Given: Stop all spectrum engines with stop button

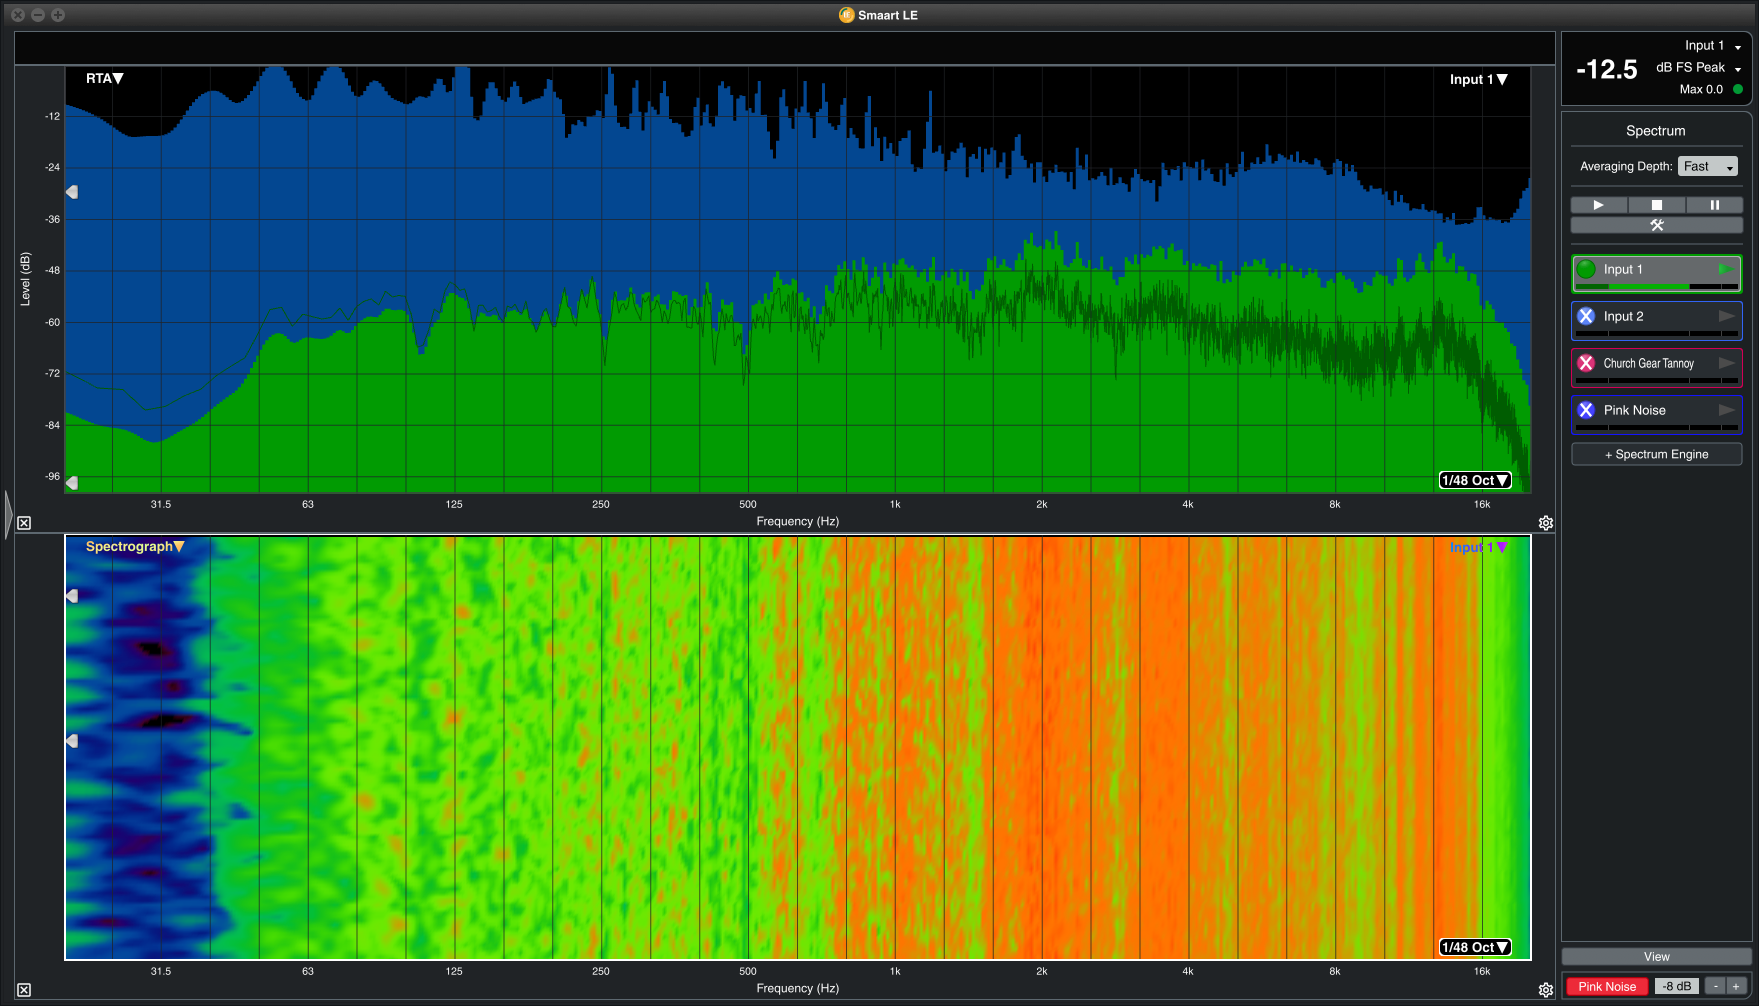Looking at the screenshot, I should [x=1656, y=205].
